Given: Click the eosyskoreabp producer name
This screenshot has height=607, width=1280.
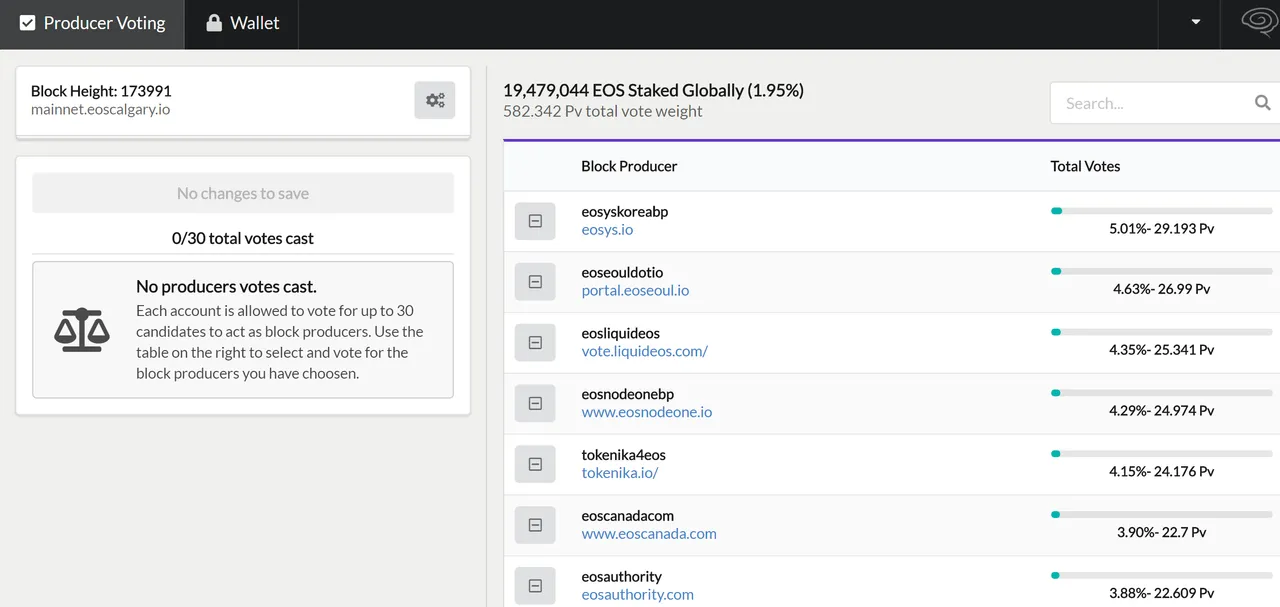Looking at the screenshot, I should point(624,212).
